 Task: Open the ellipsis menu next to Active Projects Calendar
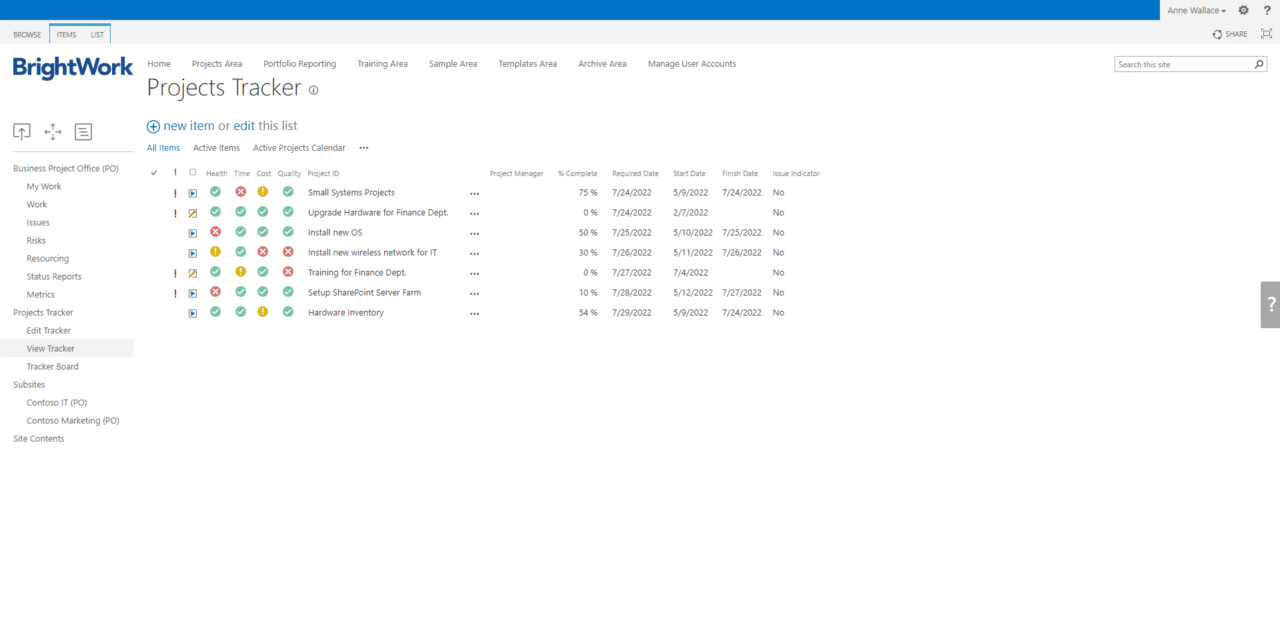point(363,147)
